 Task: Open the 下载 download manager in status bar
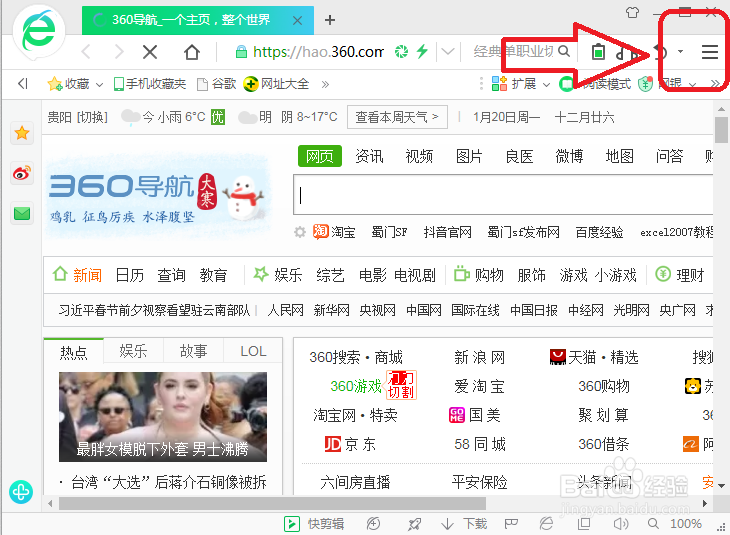pos(464,524)
